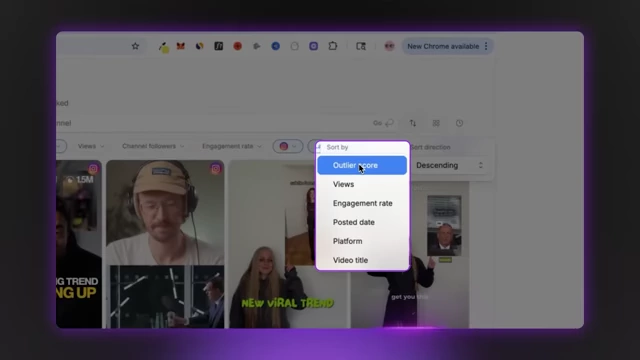The image size is (640, 360).
Task: Click the red circle extension icon
Action: click(x=238, y=46)
